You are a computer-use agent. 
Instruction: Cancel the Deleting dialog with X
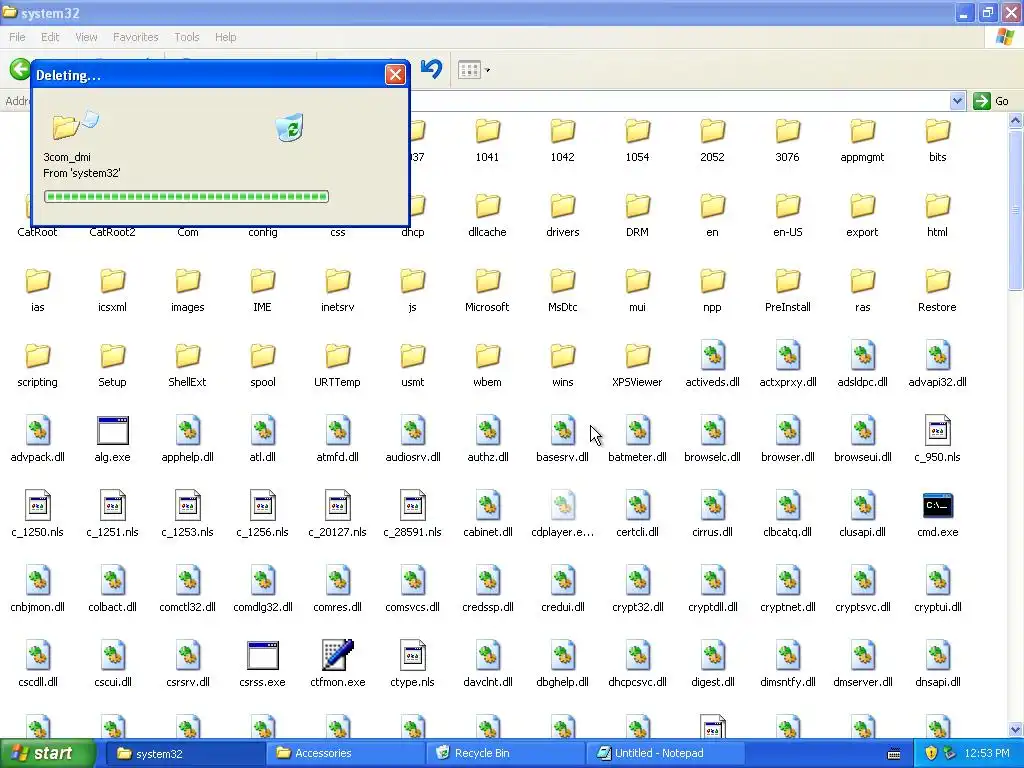[x=395, y=75]
